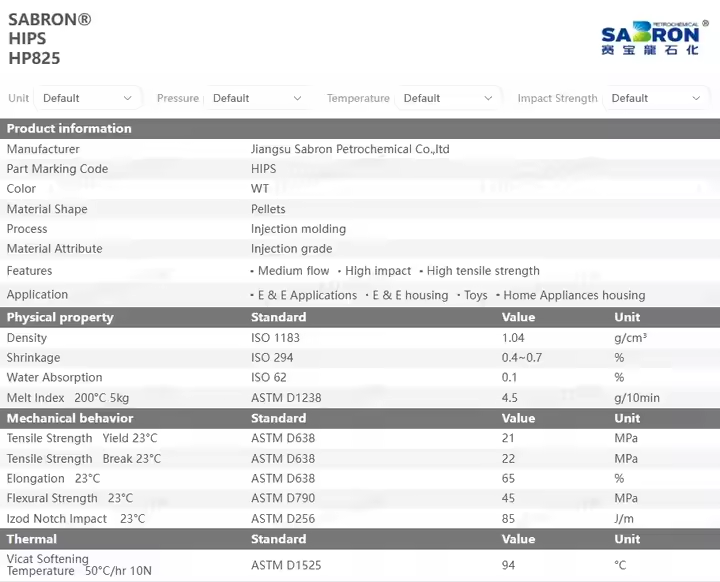This screenshot has height=582, width=720.
Task: Click the Process value 'Injection molding'
Action: pyautogui.click(x=298, y=229)
